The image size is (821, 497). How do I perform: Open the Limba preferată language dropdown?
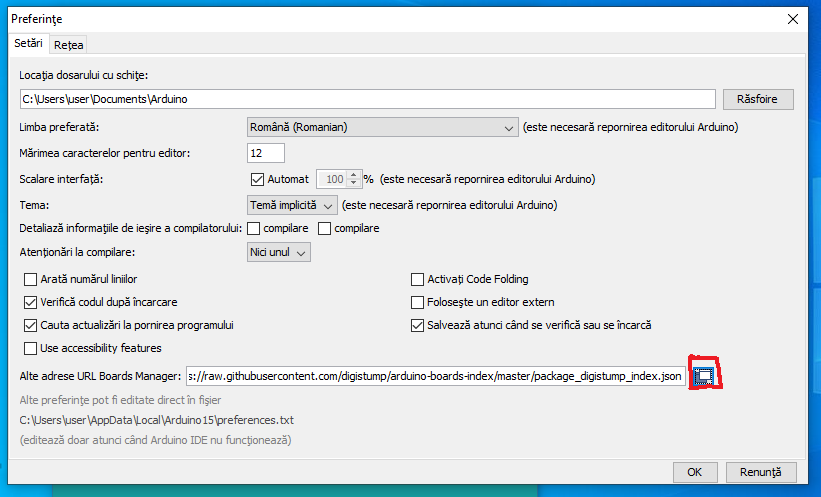pos(381,127)
